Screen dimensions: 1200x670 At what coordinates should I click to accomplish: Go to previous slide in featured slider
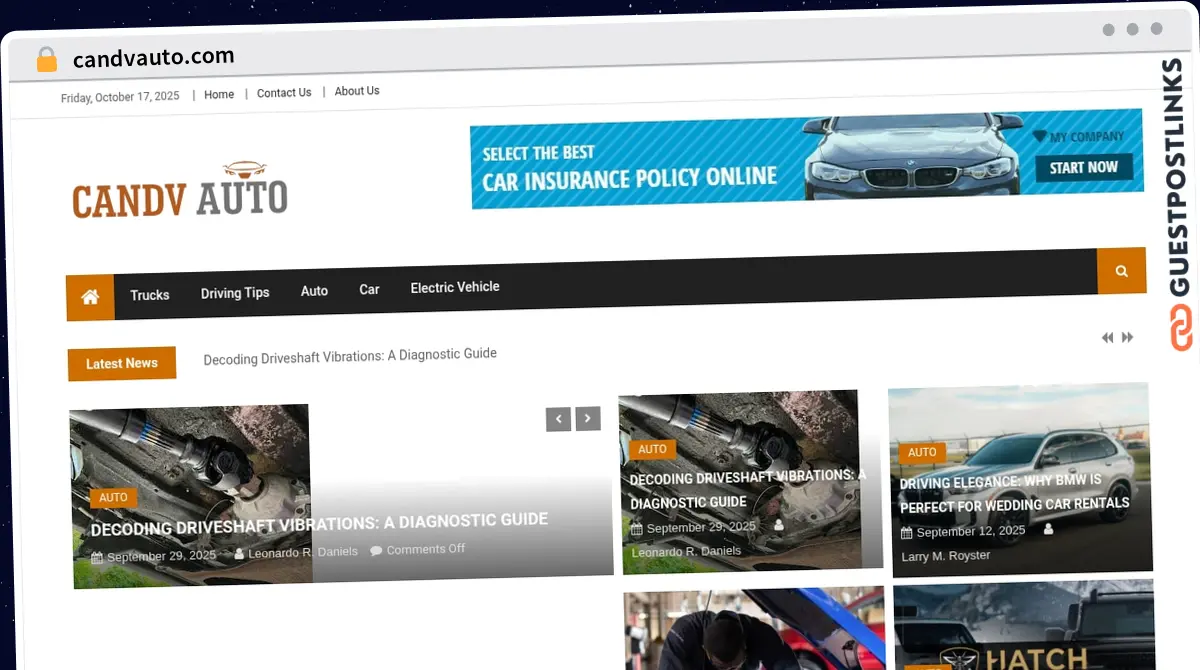[558, 419]
